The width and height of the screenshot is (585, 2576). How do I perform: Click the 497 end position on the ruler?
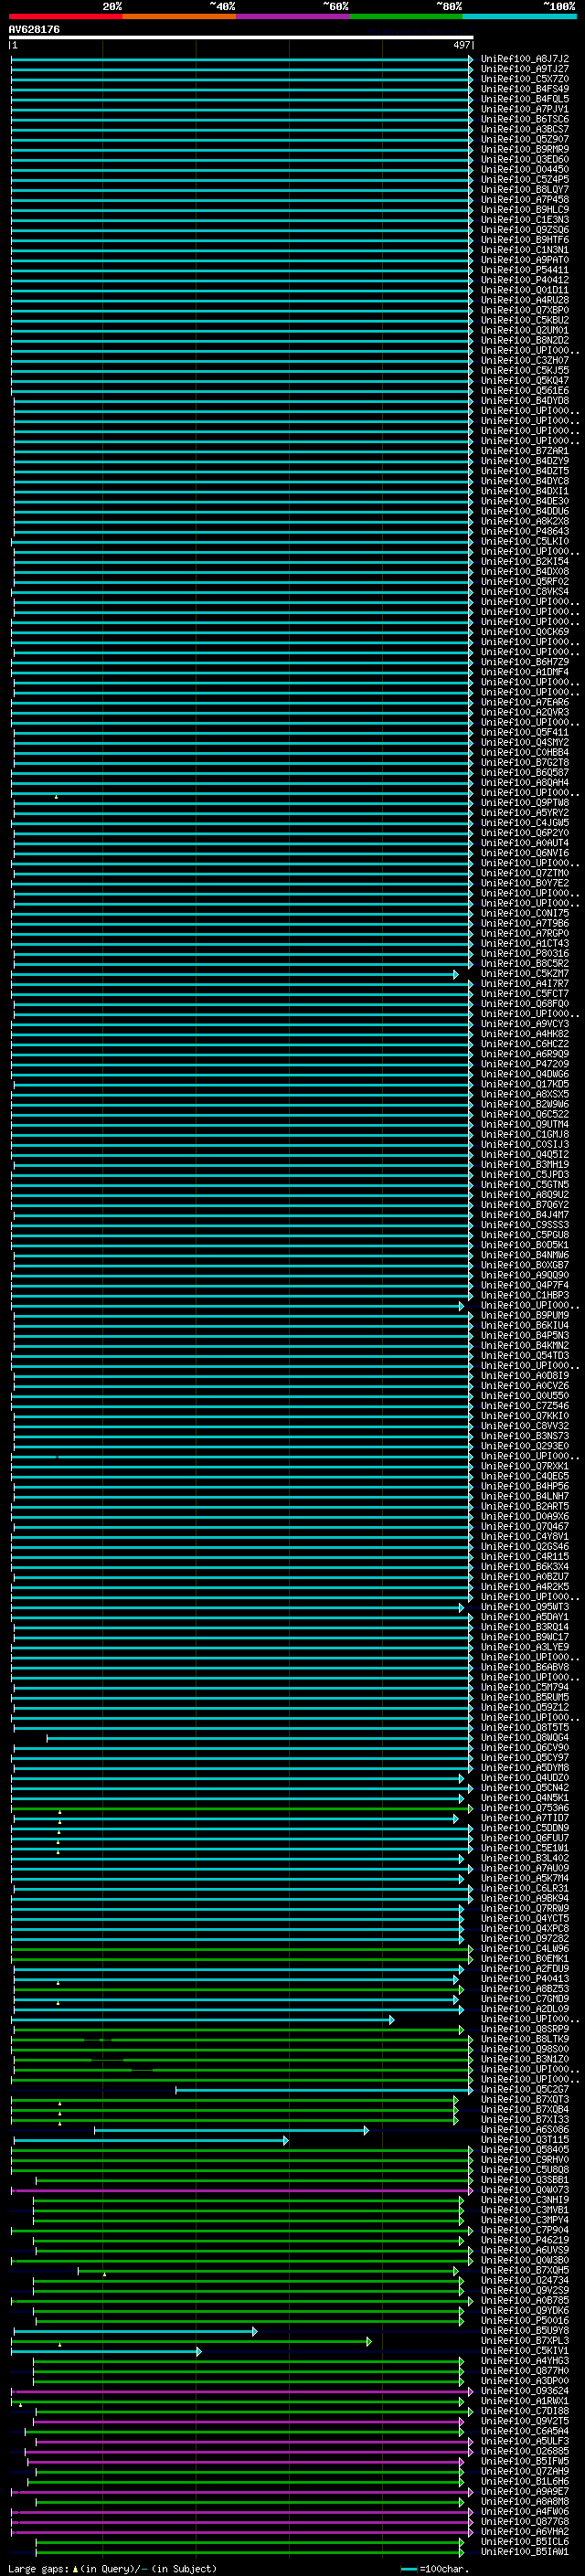point(461,45)
